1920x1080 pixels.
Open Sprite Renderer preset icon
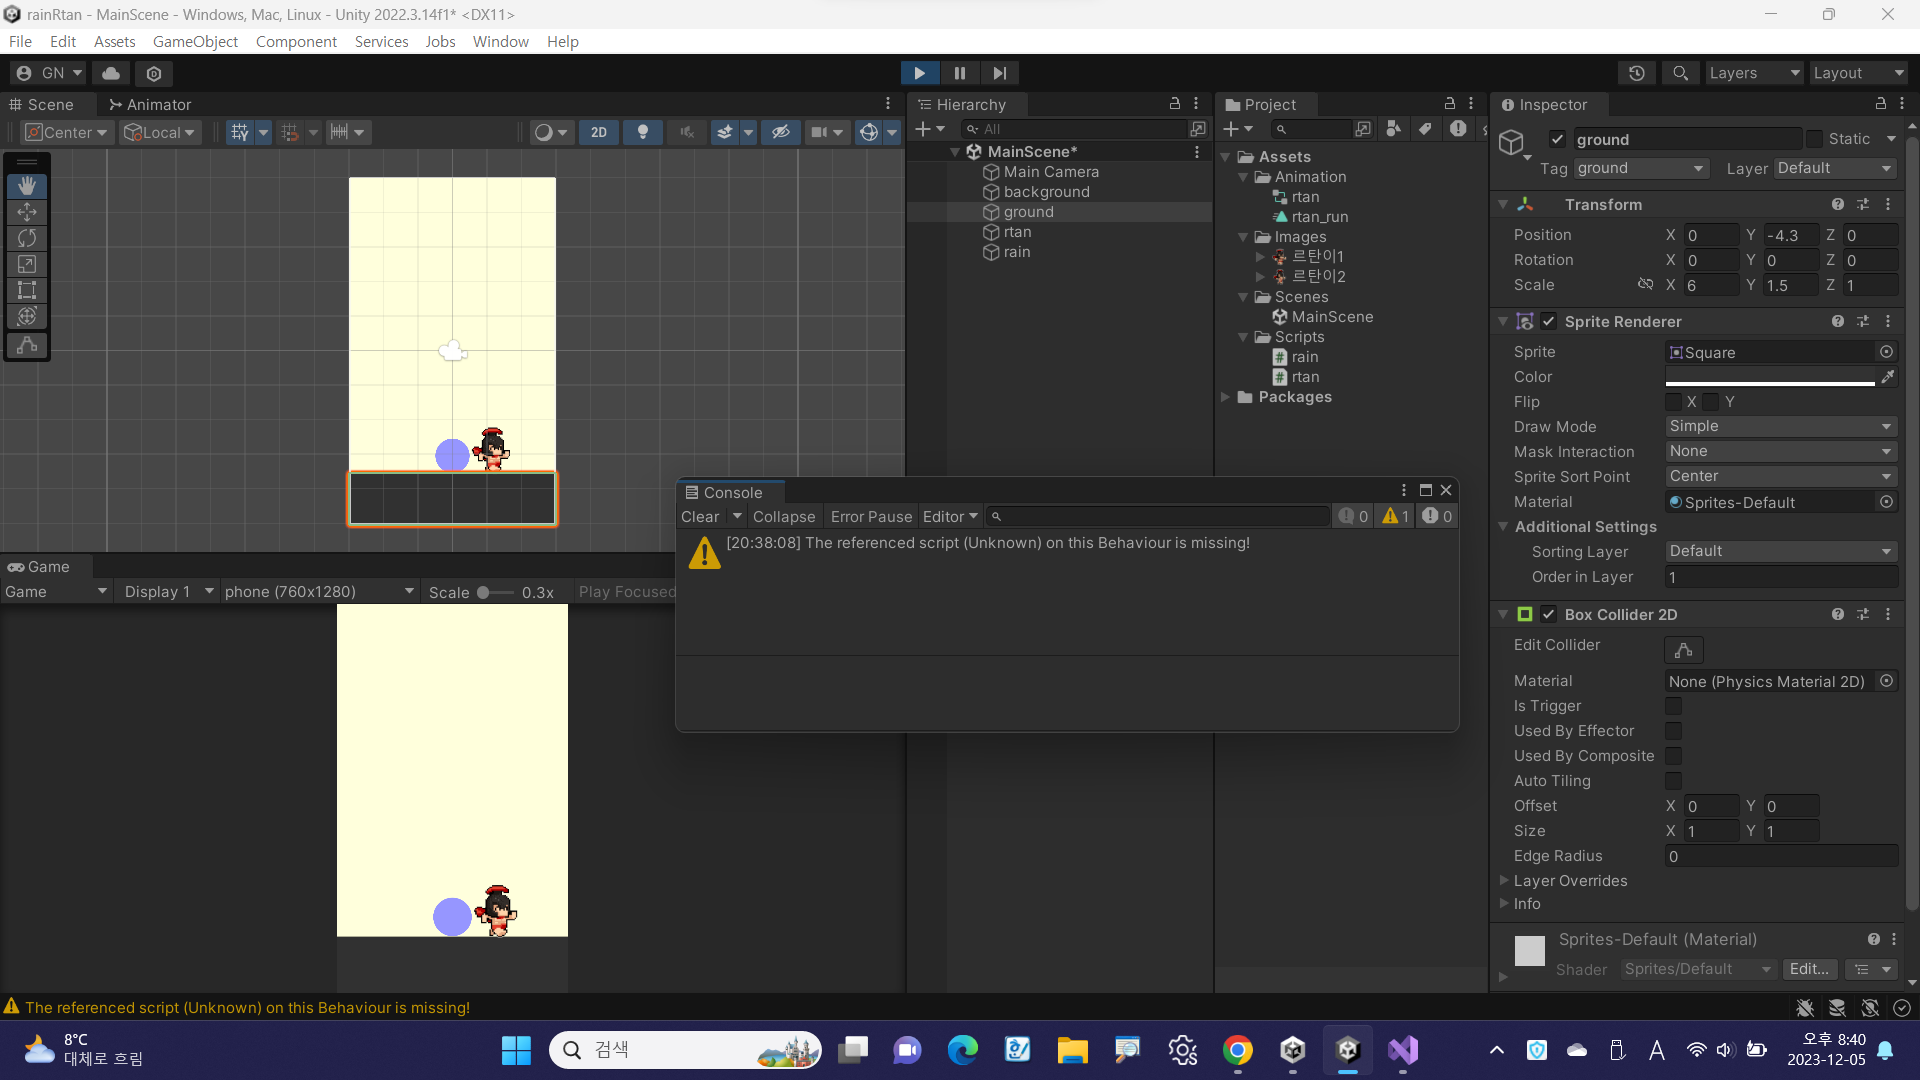[x=1863, y=321]
